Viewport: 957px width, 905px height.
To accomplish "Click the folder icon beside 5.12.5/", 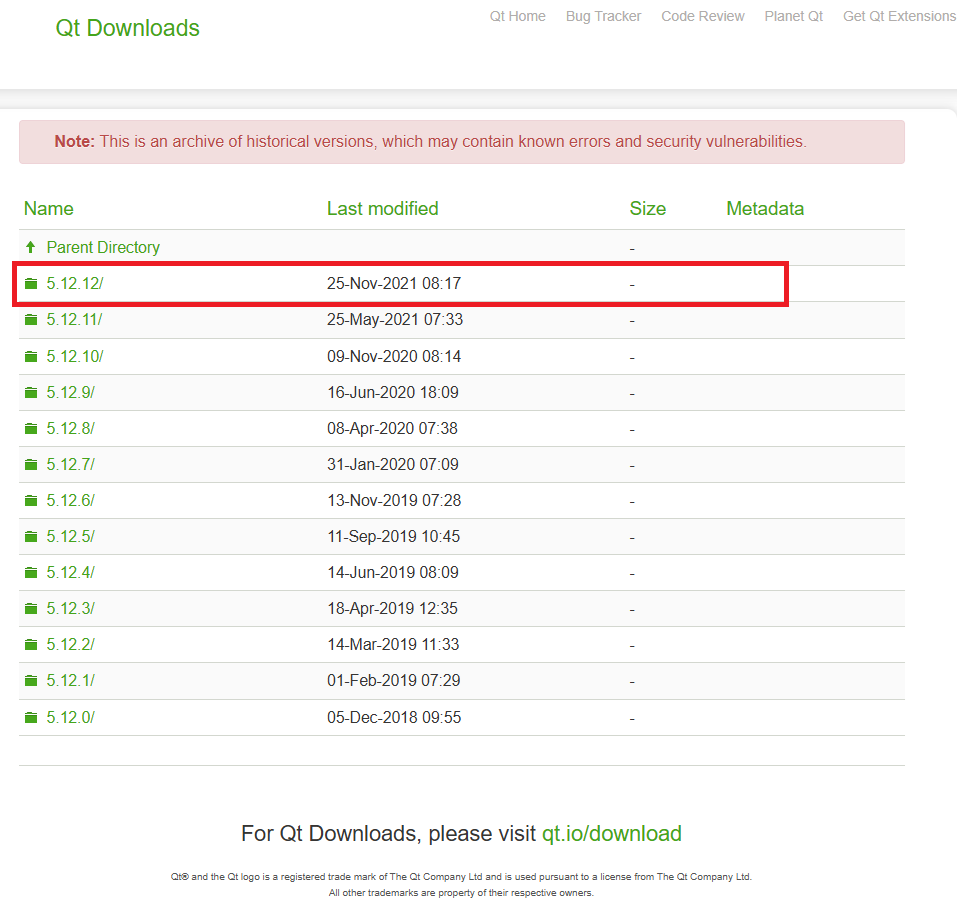I will [x=31, y=536].
